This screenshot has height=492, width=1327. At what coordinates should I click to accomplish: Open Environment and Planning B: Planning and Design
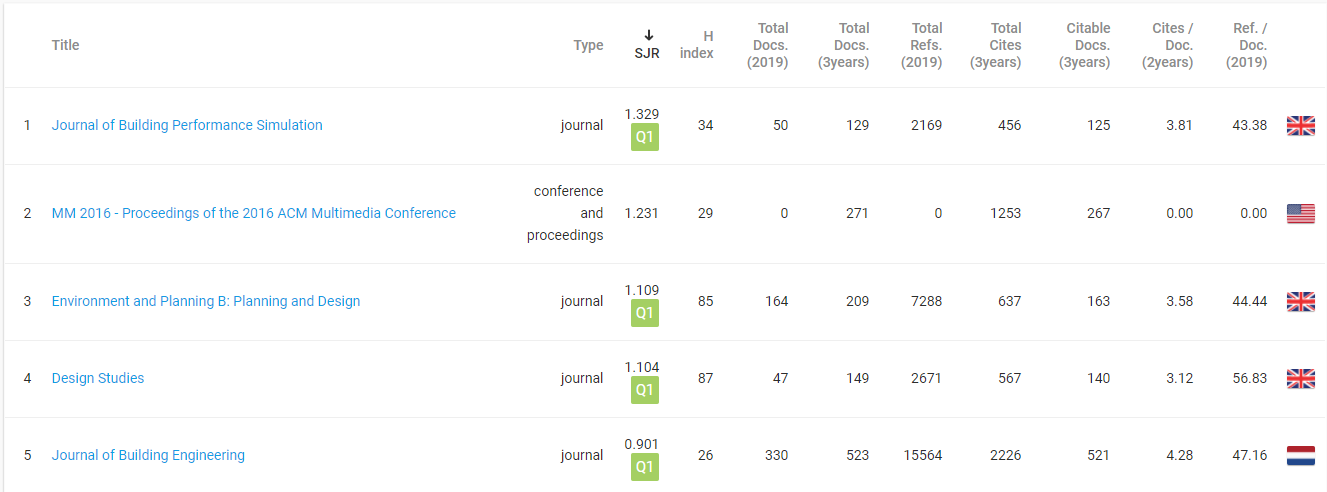pos(206,302)
